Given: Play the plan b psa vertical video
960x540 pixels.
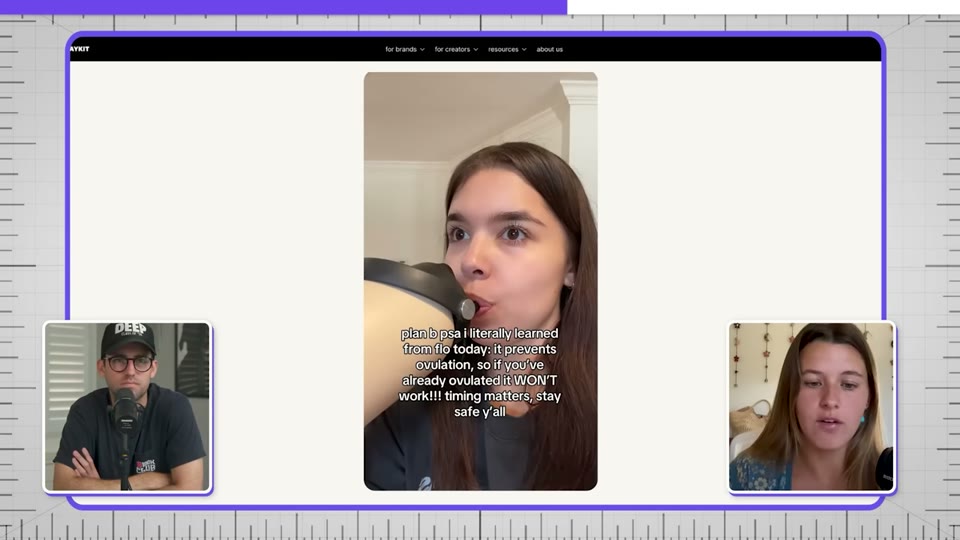Looking at the screenshot, I should point(481,281).
